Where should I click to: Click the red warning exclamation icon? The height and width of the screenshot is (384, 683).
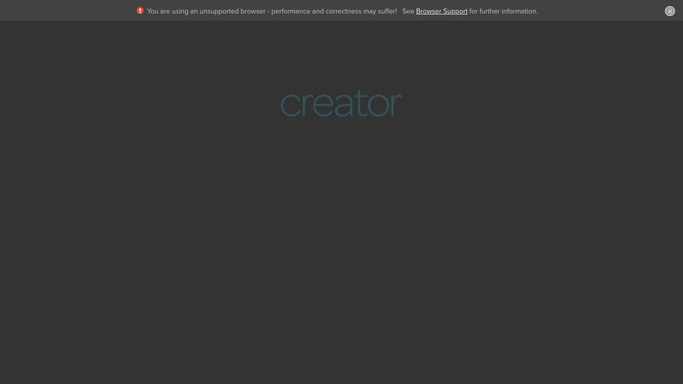tap(140, 11)
